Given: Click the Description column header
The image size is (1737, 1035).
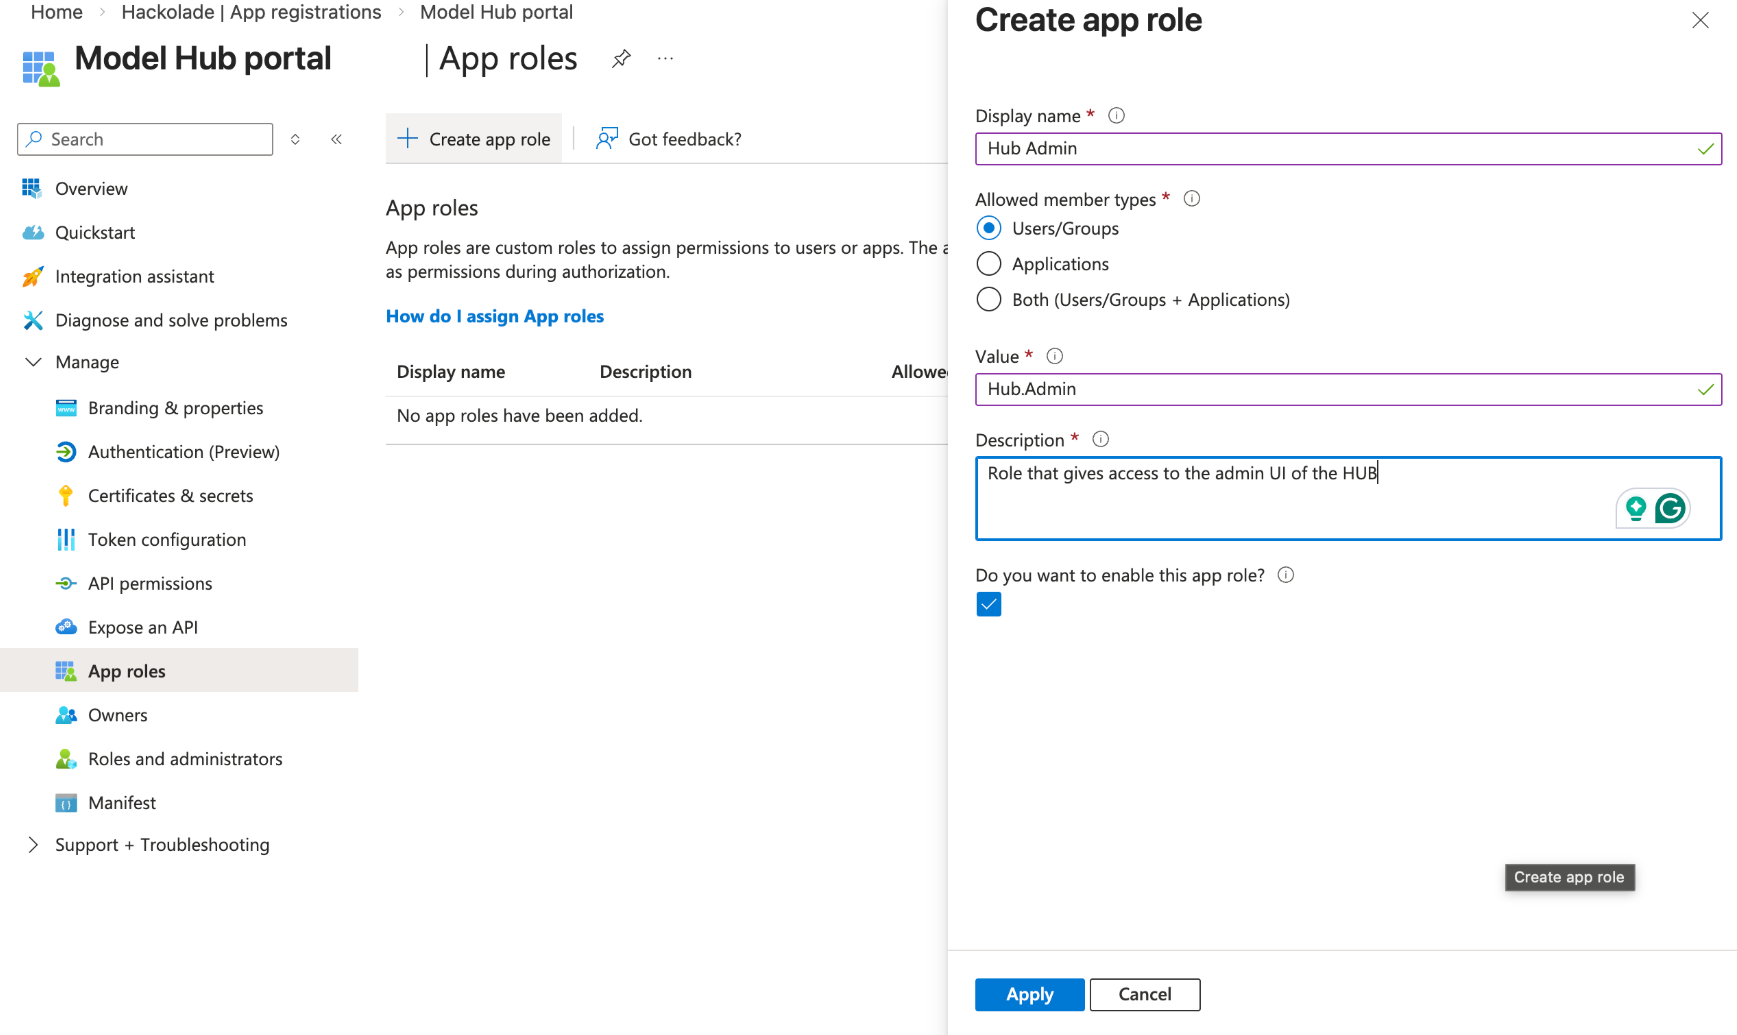Looking at the screenshot, I should point(646,372).
